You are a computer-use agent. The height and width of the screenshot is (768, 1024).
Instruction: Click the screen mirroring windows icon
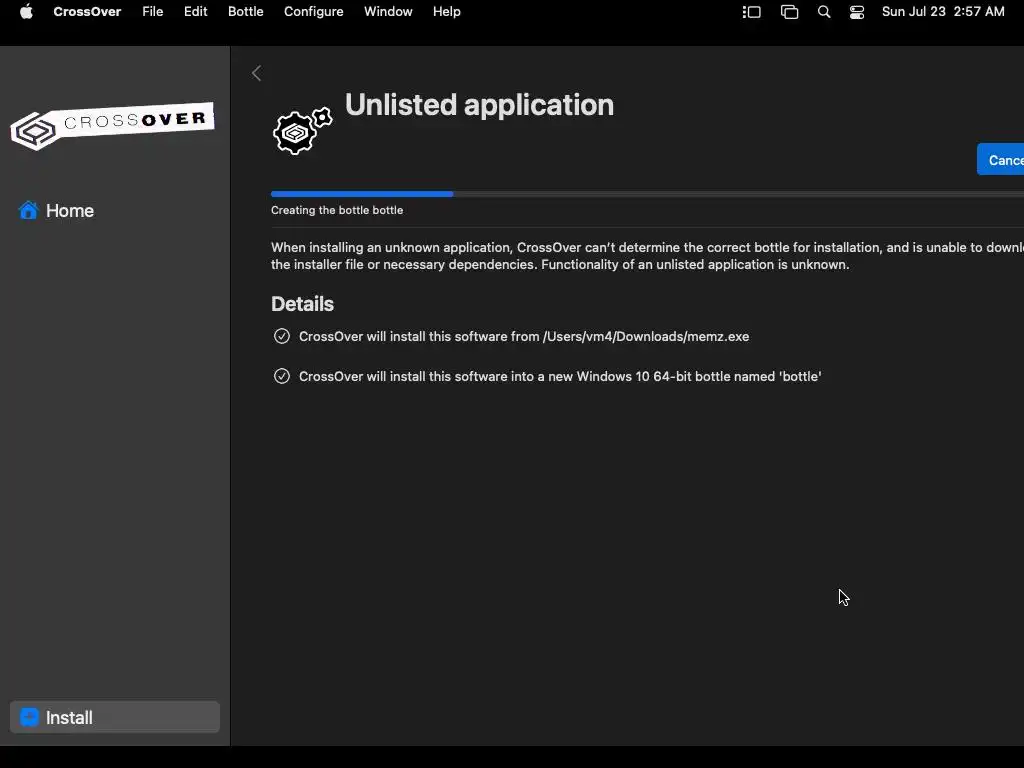(790, 12)
